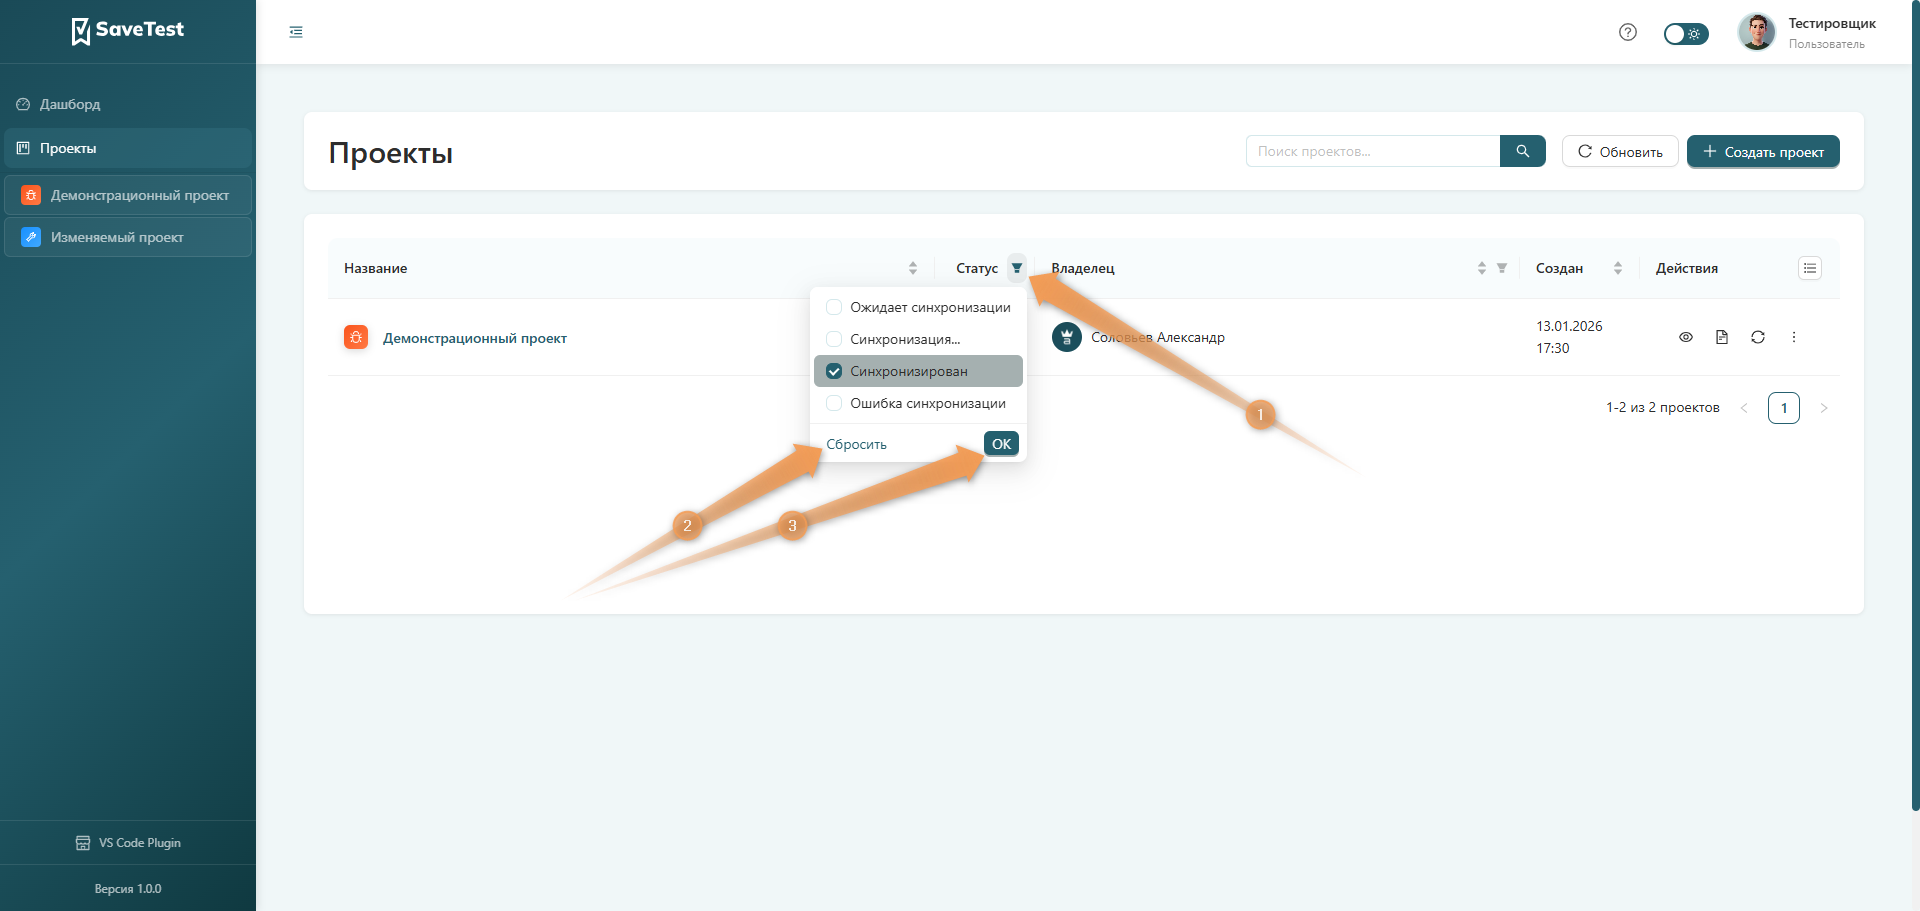Open 'Изменяемый проект' in the sidebar
Image resolution: width=1920 pixels, height=911 pixels.
click(x=117, y=237)
